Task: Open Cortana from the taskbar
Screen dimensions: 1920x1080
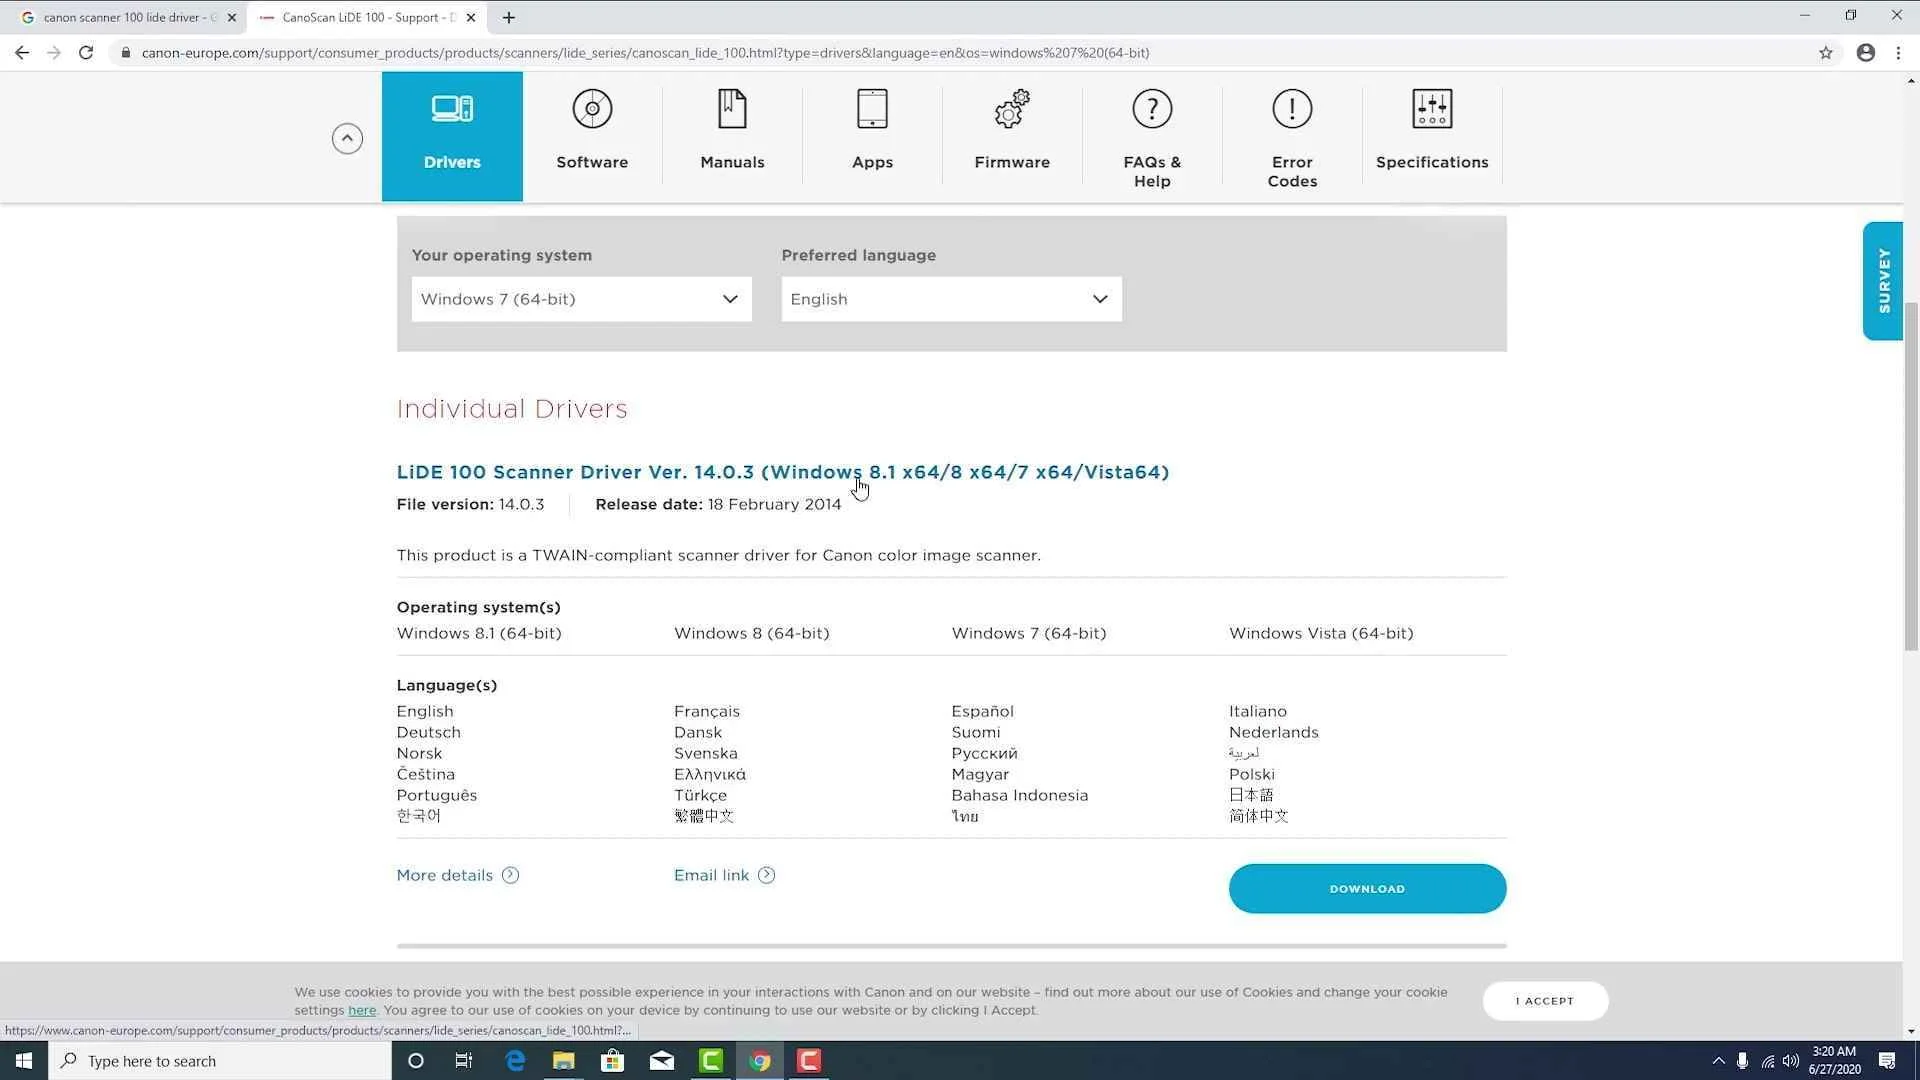Action: [416, 1061]
